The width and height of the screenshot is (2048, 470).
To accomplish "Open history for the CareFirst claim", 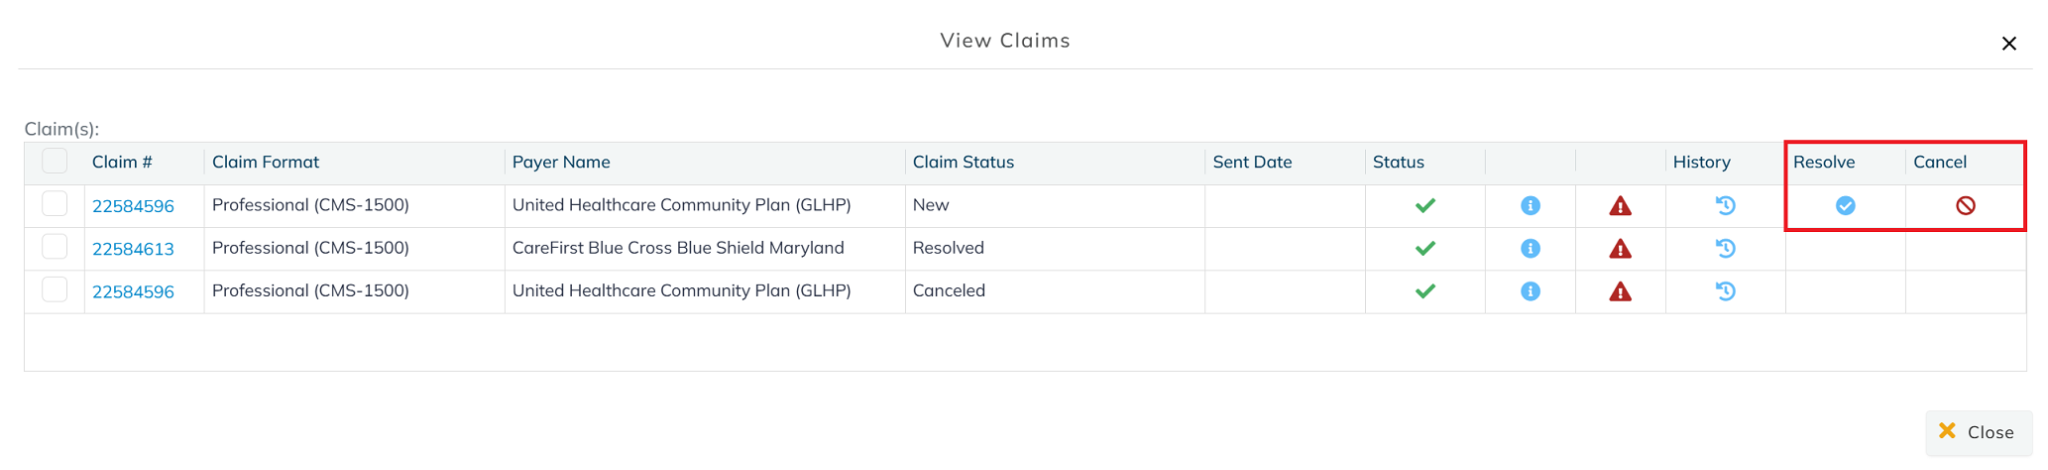I will coord(1725,248).
